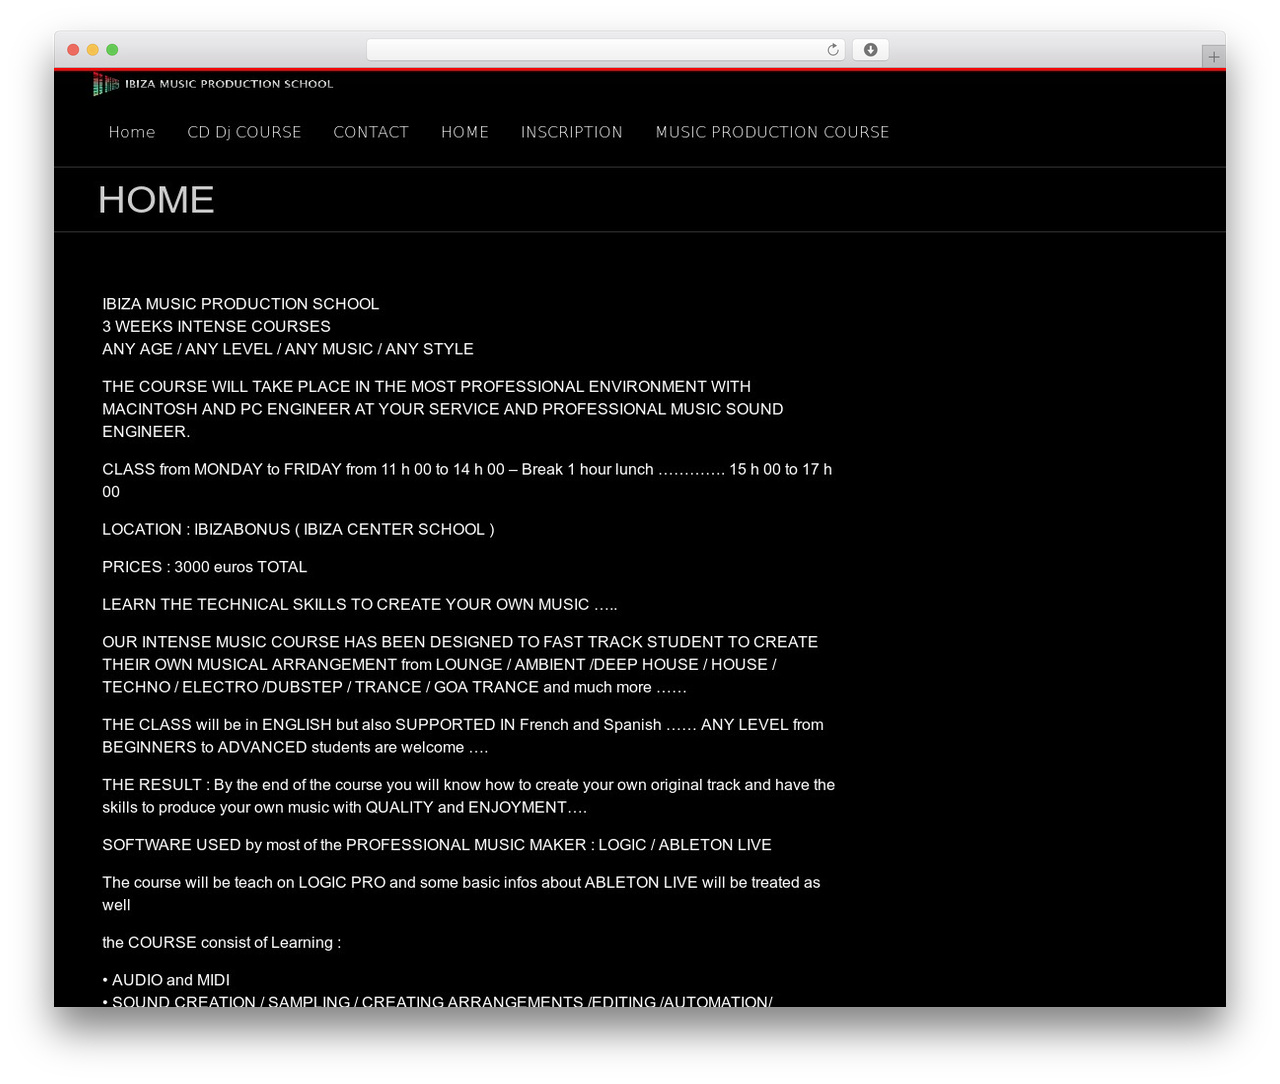The width and height of the screenshot is (1280, 1084).
Task: Reload the page with the refresh icon
Action: [832, 50]
